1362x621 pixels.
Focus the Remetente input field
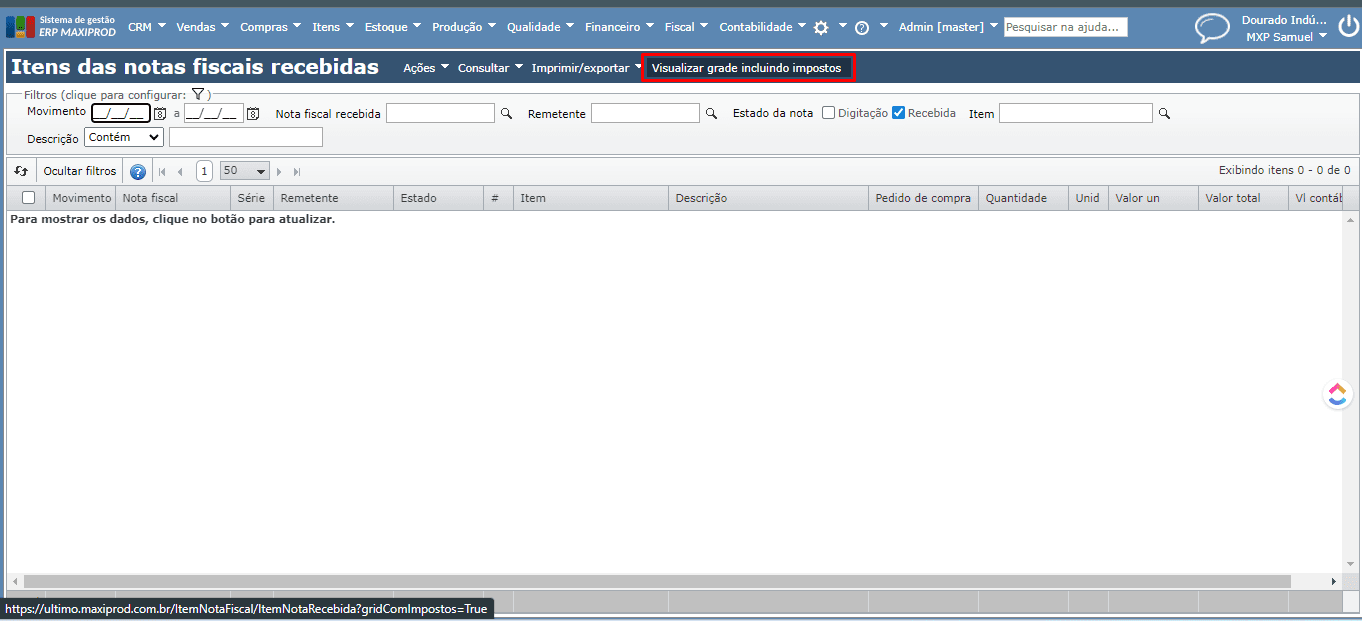point(645,113)
